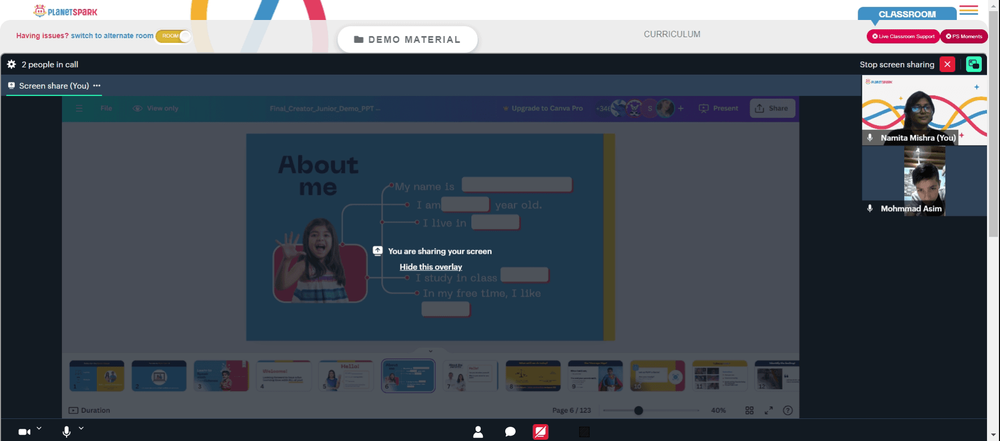Open the Screen share tab options ellipsis
Viewport: 1000px width, 441px height.
(97, 86)
